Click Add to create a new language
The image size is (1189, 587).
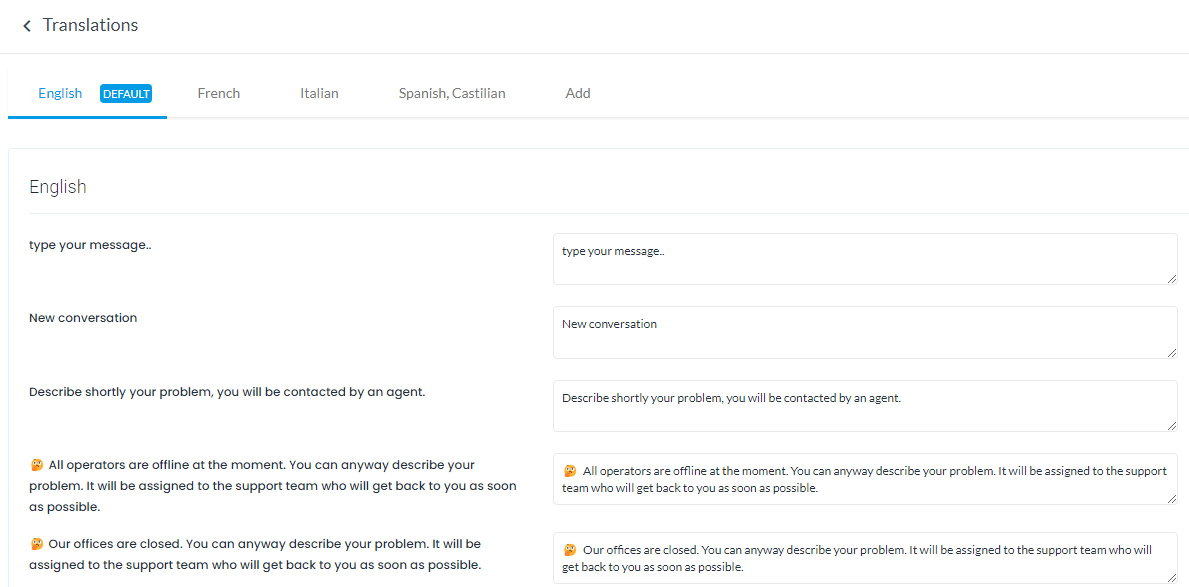(578, 93)
